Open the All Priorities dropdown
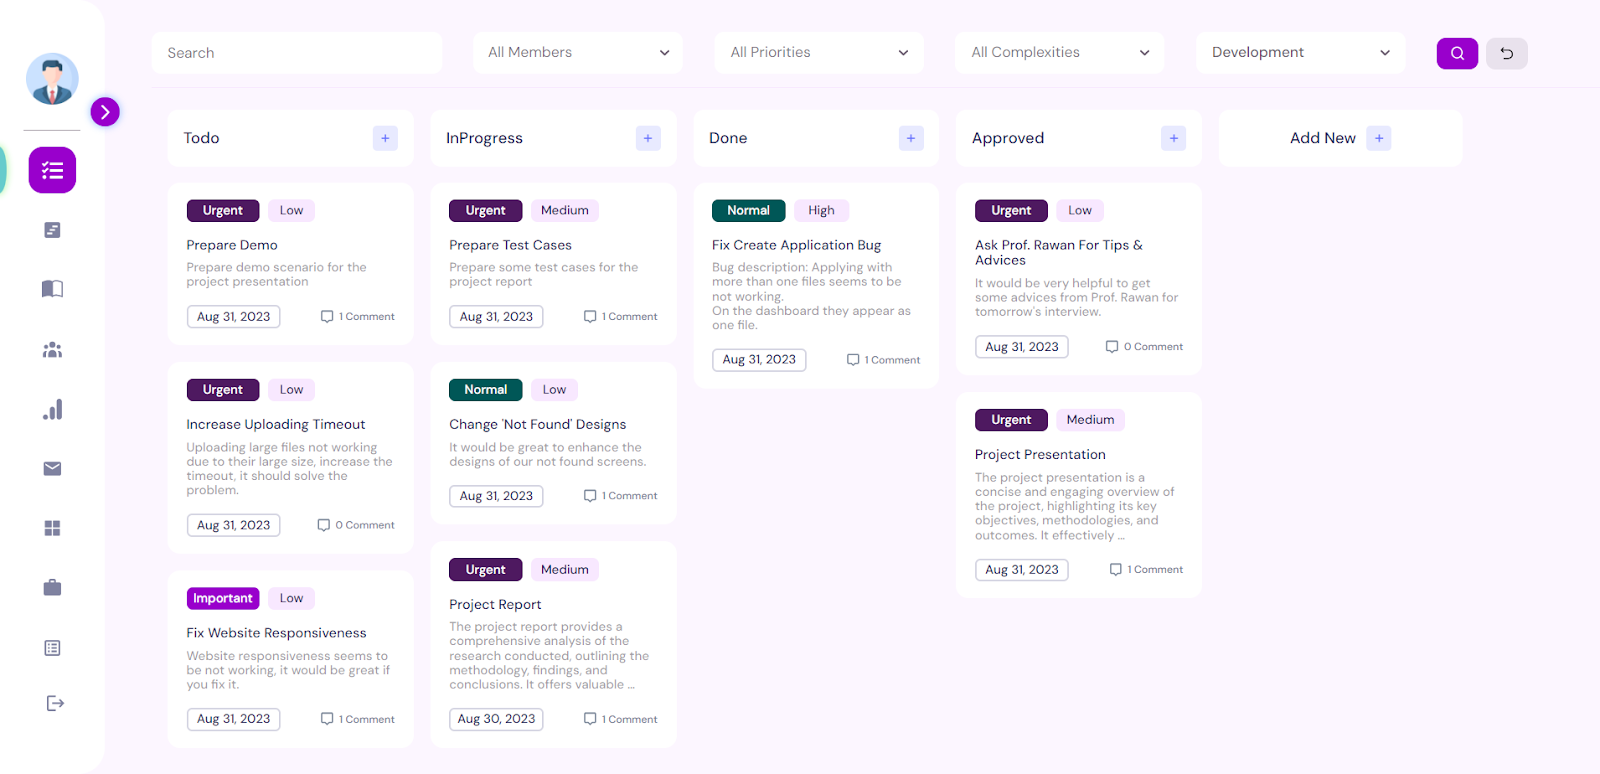 pos(818,52)
